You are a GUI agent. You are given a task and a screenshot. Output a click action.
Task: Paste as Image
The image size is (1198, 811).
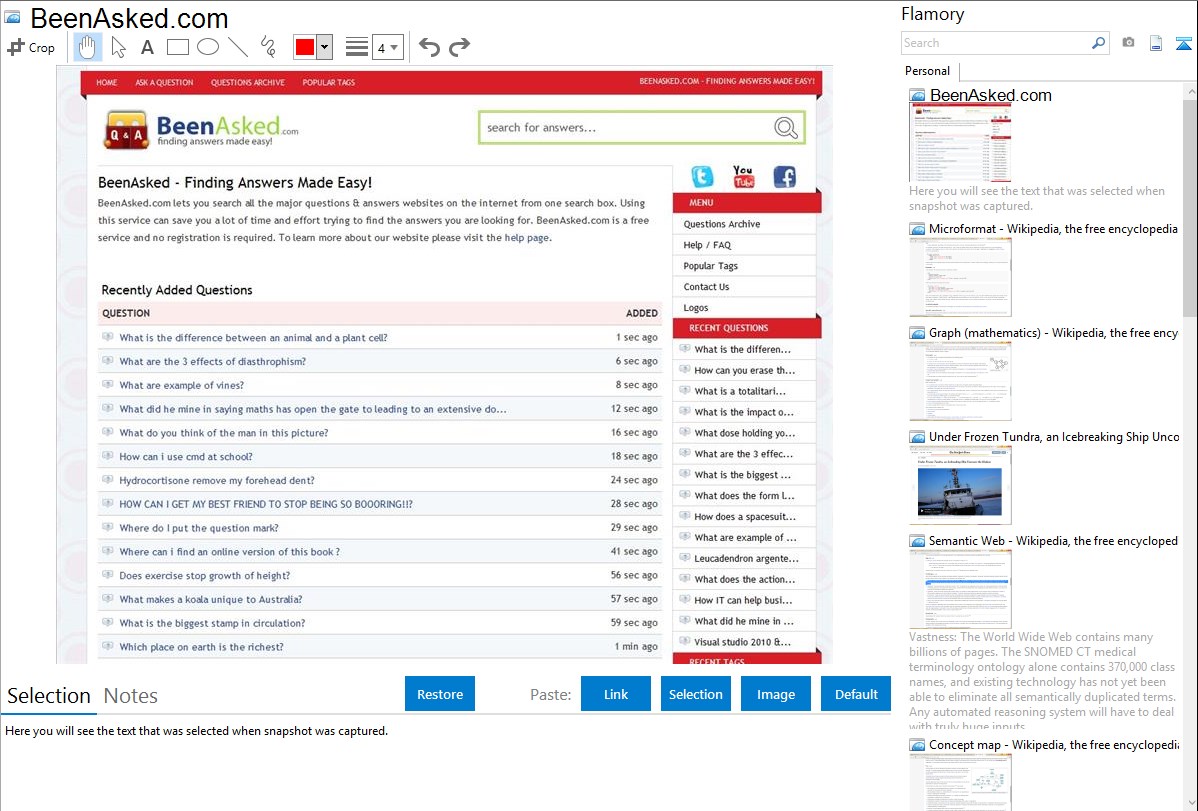(x=775, y=694)
